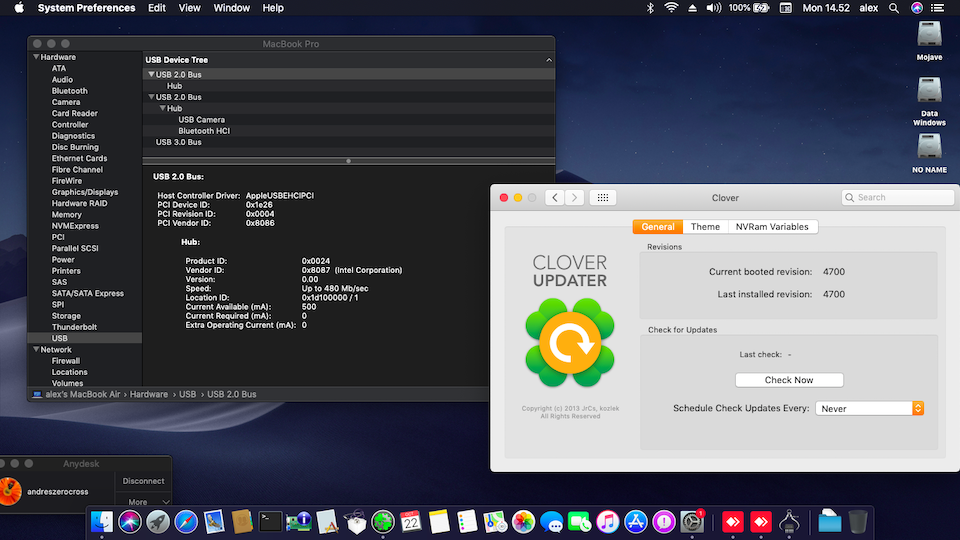Screen dimensions: 960x540
Task: Open Photos from the dock
Action: tap(523, 522)
